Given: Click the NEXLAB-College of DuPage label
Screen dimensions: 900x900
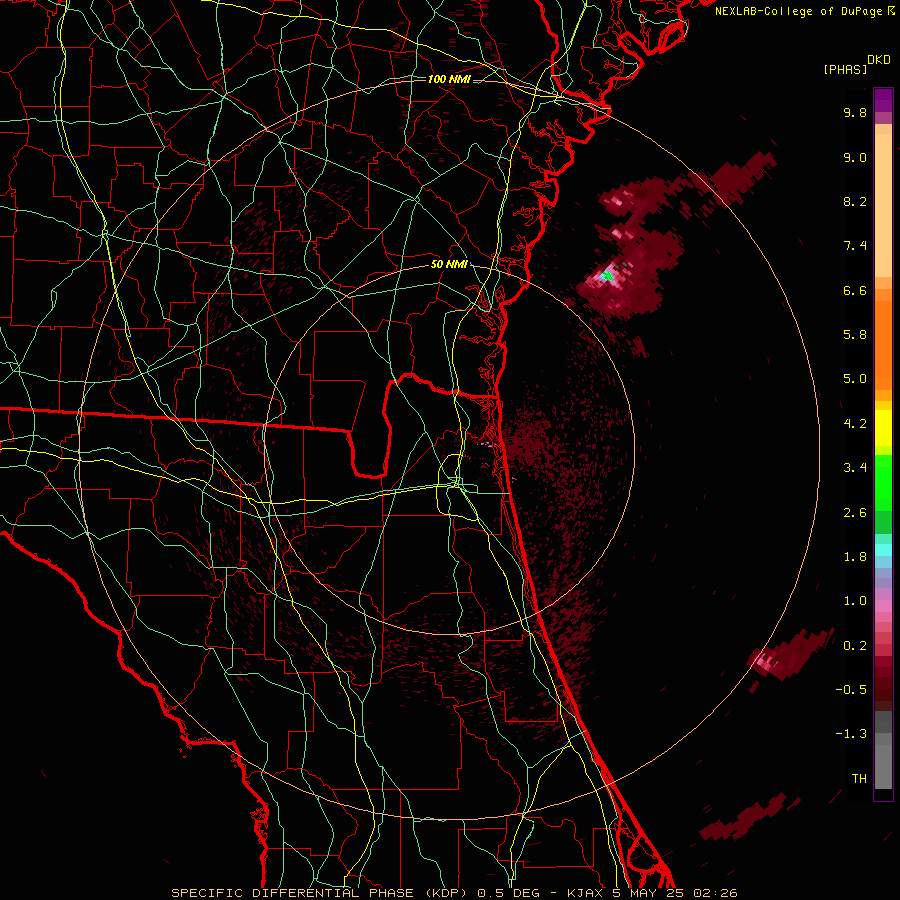Looking at the screenshot, I should tap(800, 11).
